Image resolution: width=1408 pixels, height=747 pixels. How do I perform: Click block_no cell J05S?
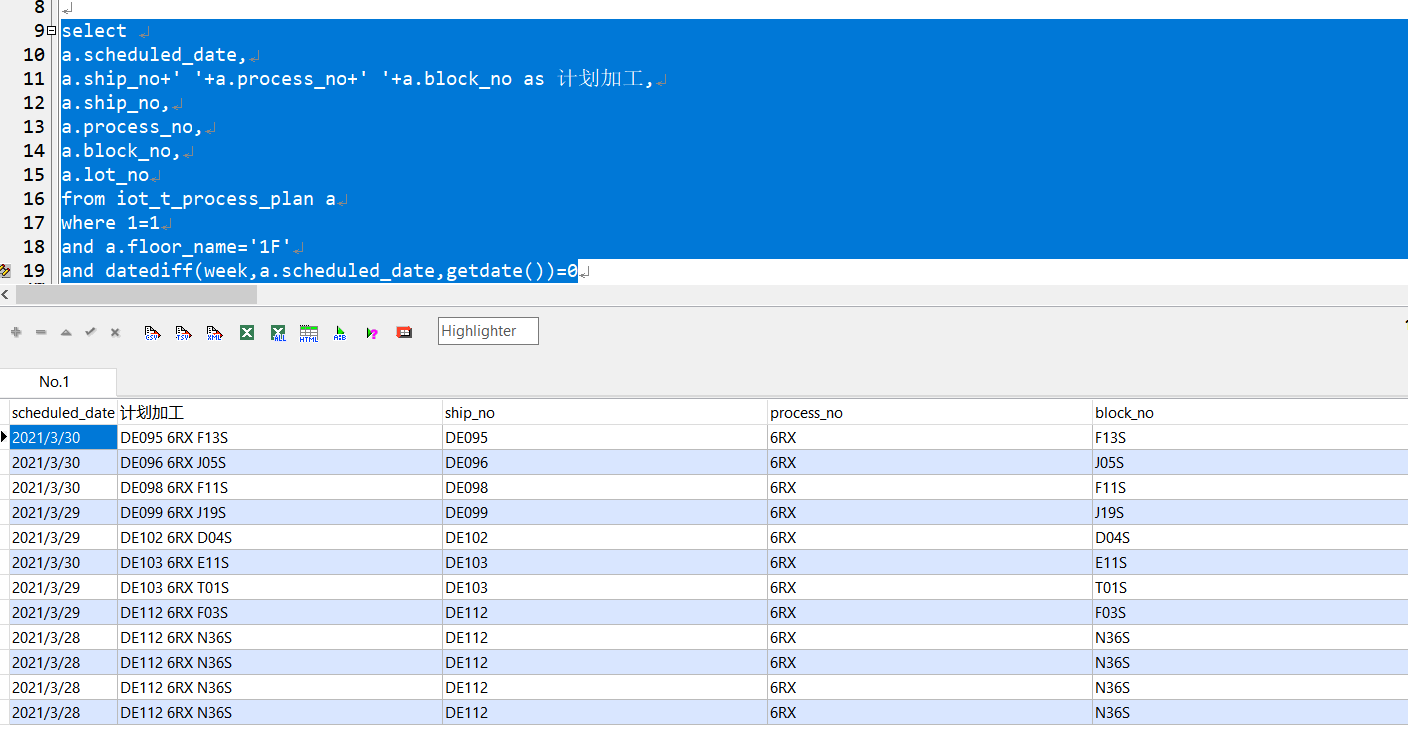click(1250, 462)
